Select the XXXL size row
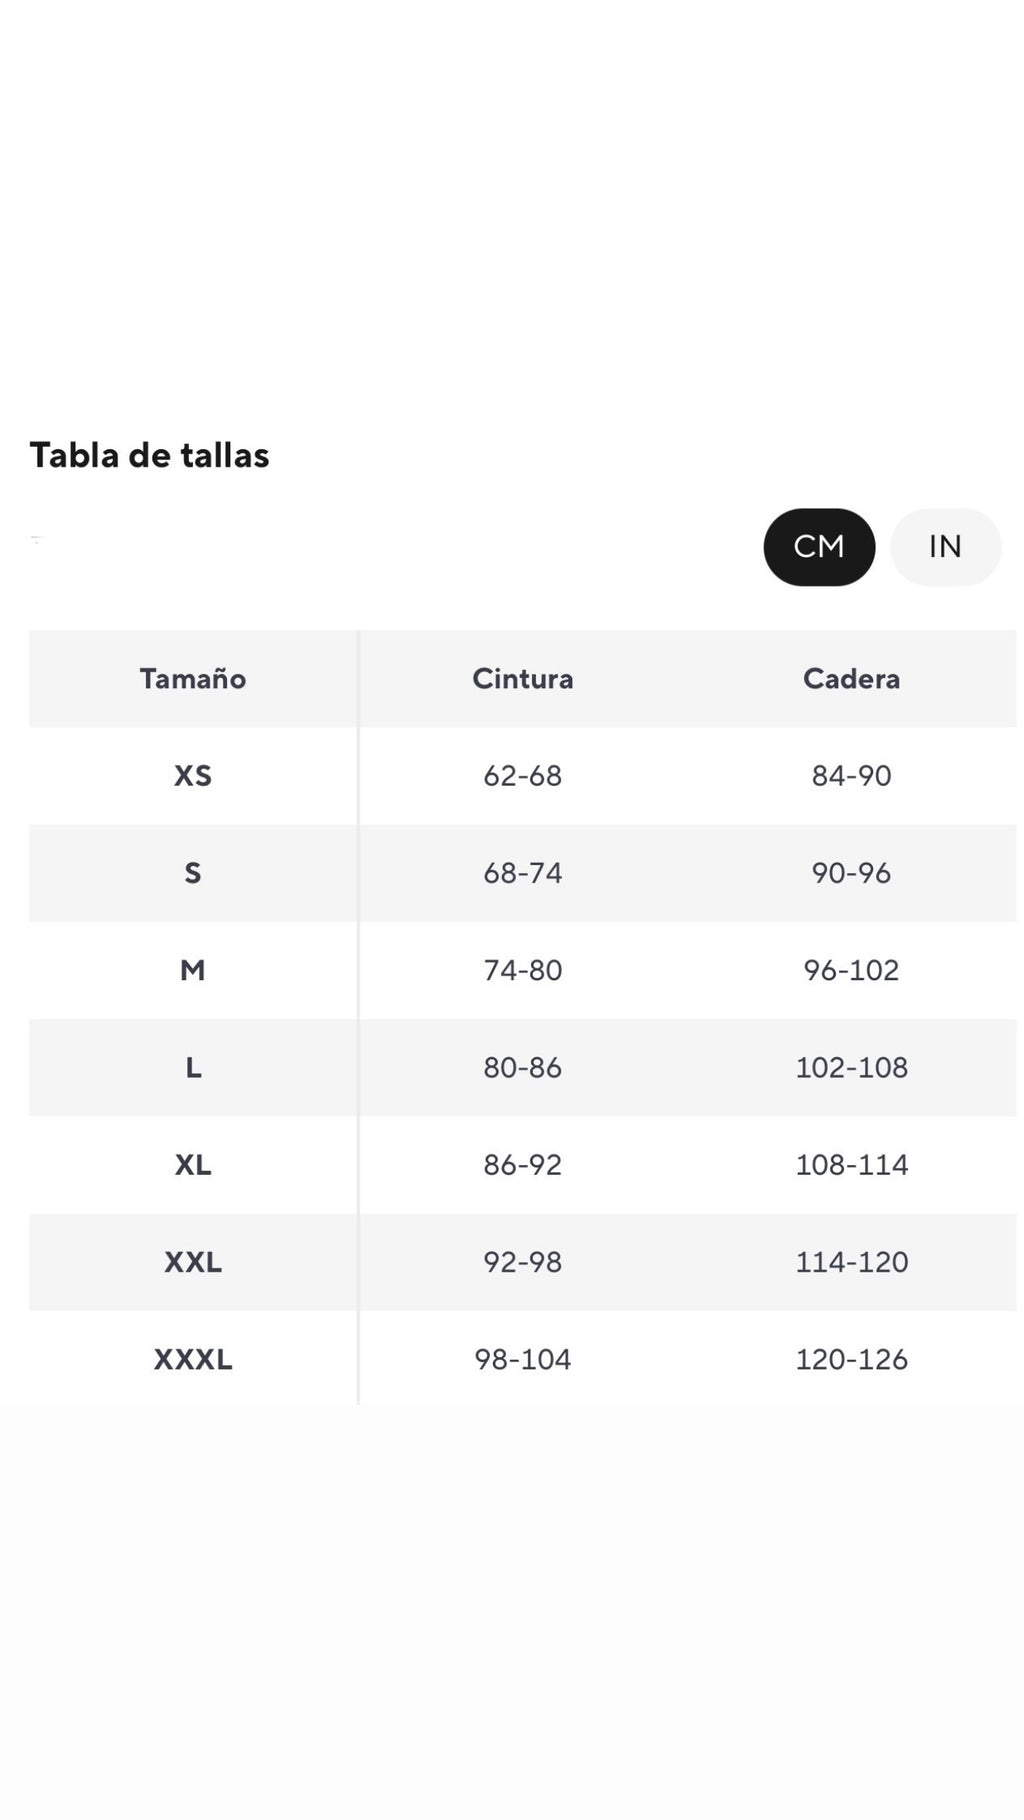Screen dimensions: 1024x1820 point(192,1359)
